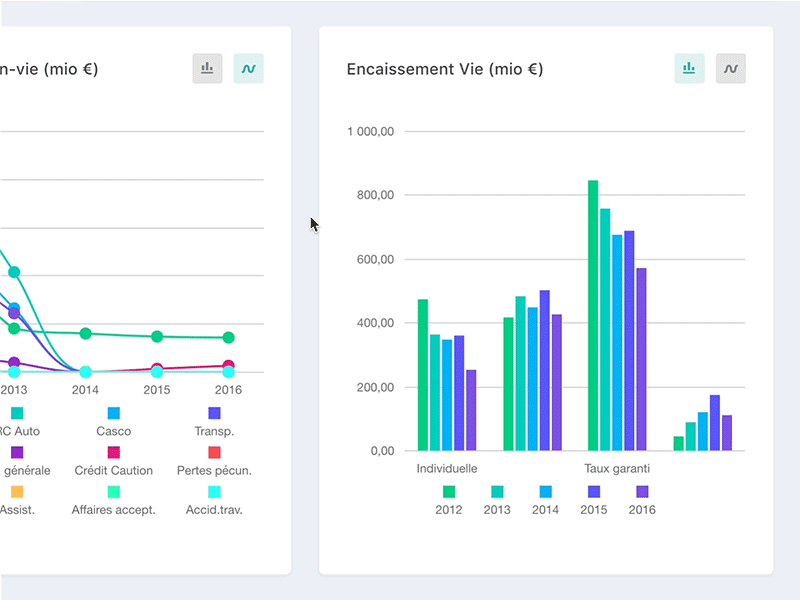Select the line chart icon on Non-vie card
This screenshot has height=600, width=800.
pyautogui.click(x=248, y=68)
